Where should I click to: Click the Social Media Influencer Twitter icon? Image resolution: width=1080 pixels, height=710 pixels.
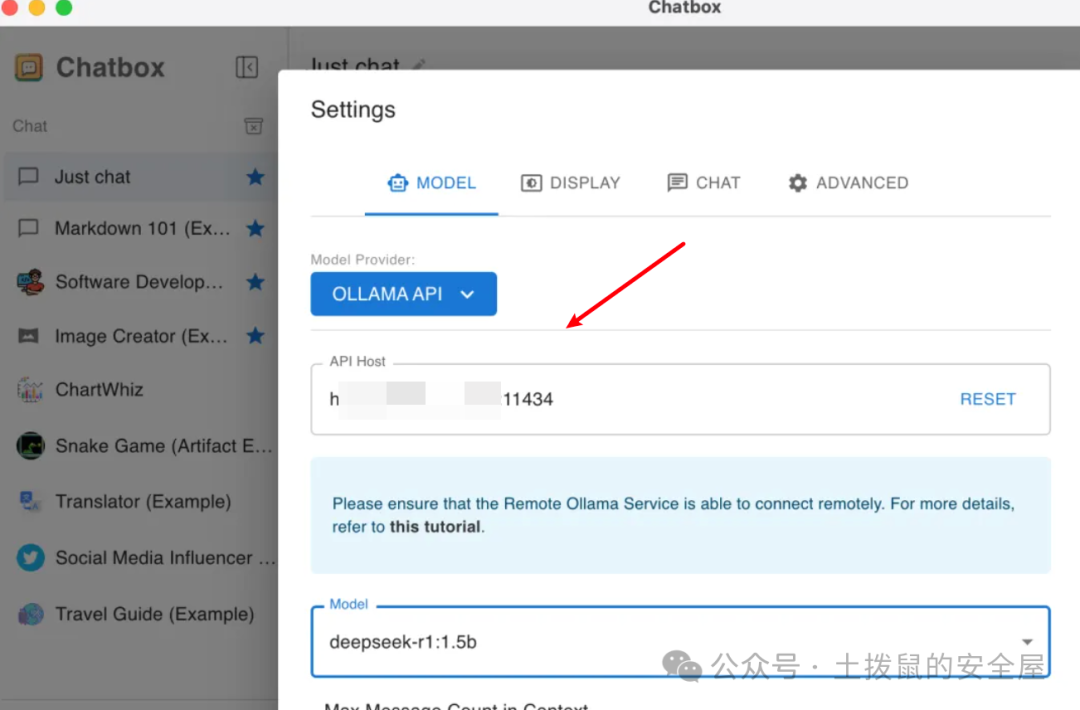click(30, 557)
